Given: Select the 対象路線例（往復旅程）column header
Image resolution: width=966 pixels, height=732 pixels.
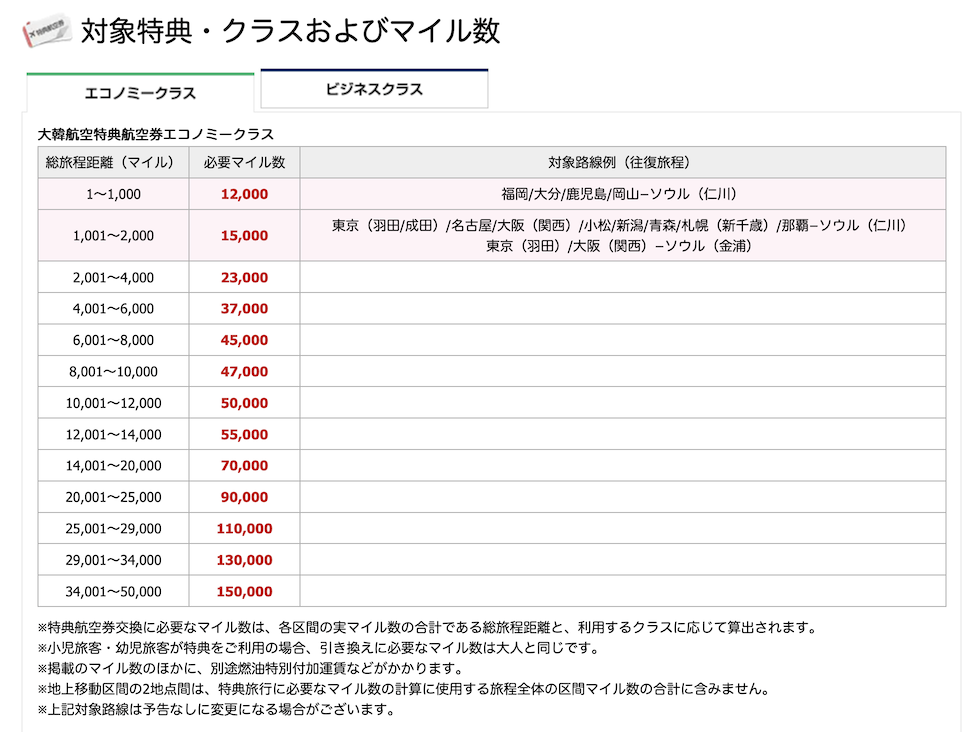Looking at the screenshot, I should pyautogui.click(x=624, y=161).
